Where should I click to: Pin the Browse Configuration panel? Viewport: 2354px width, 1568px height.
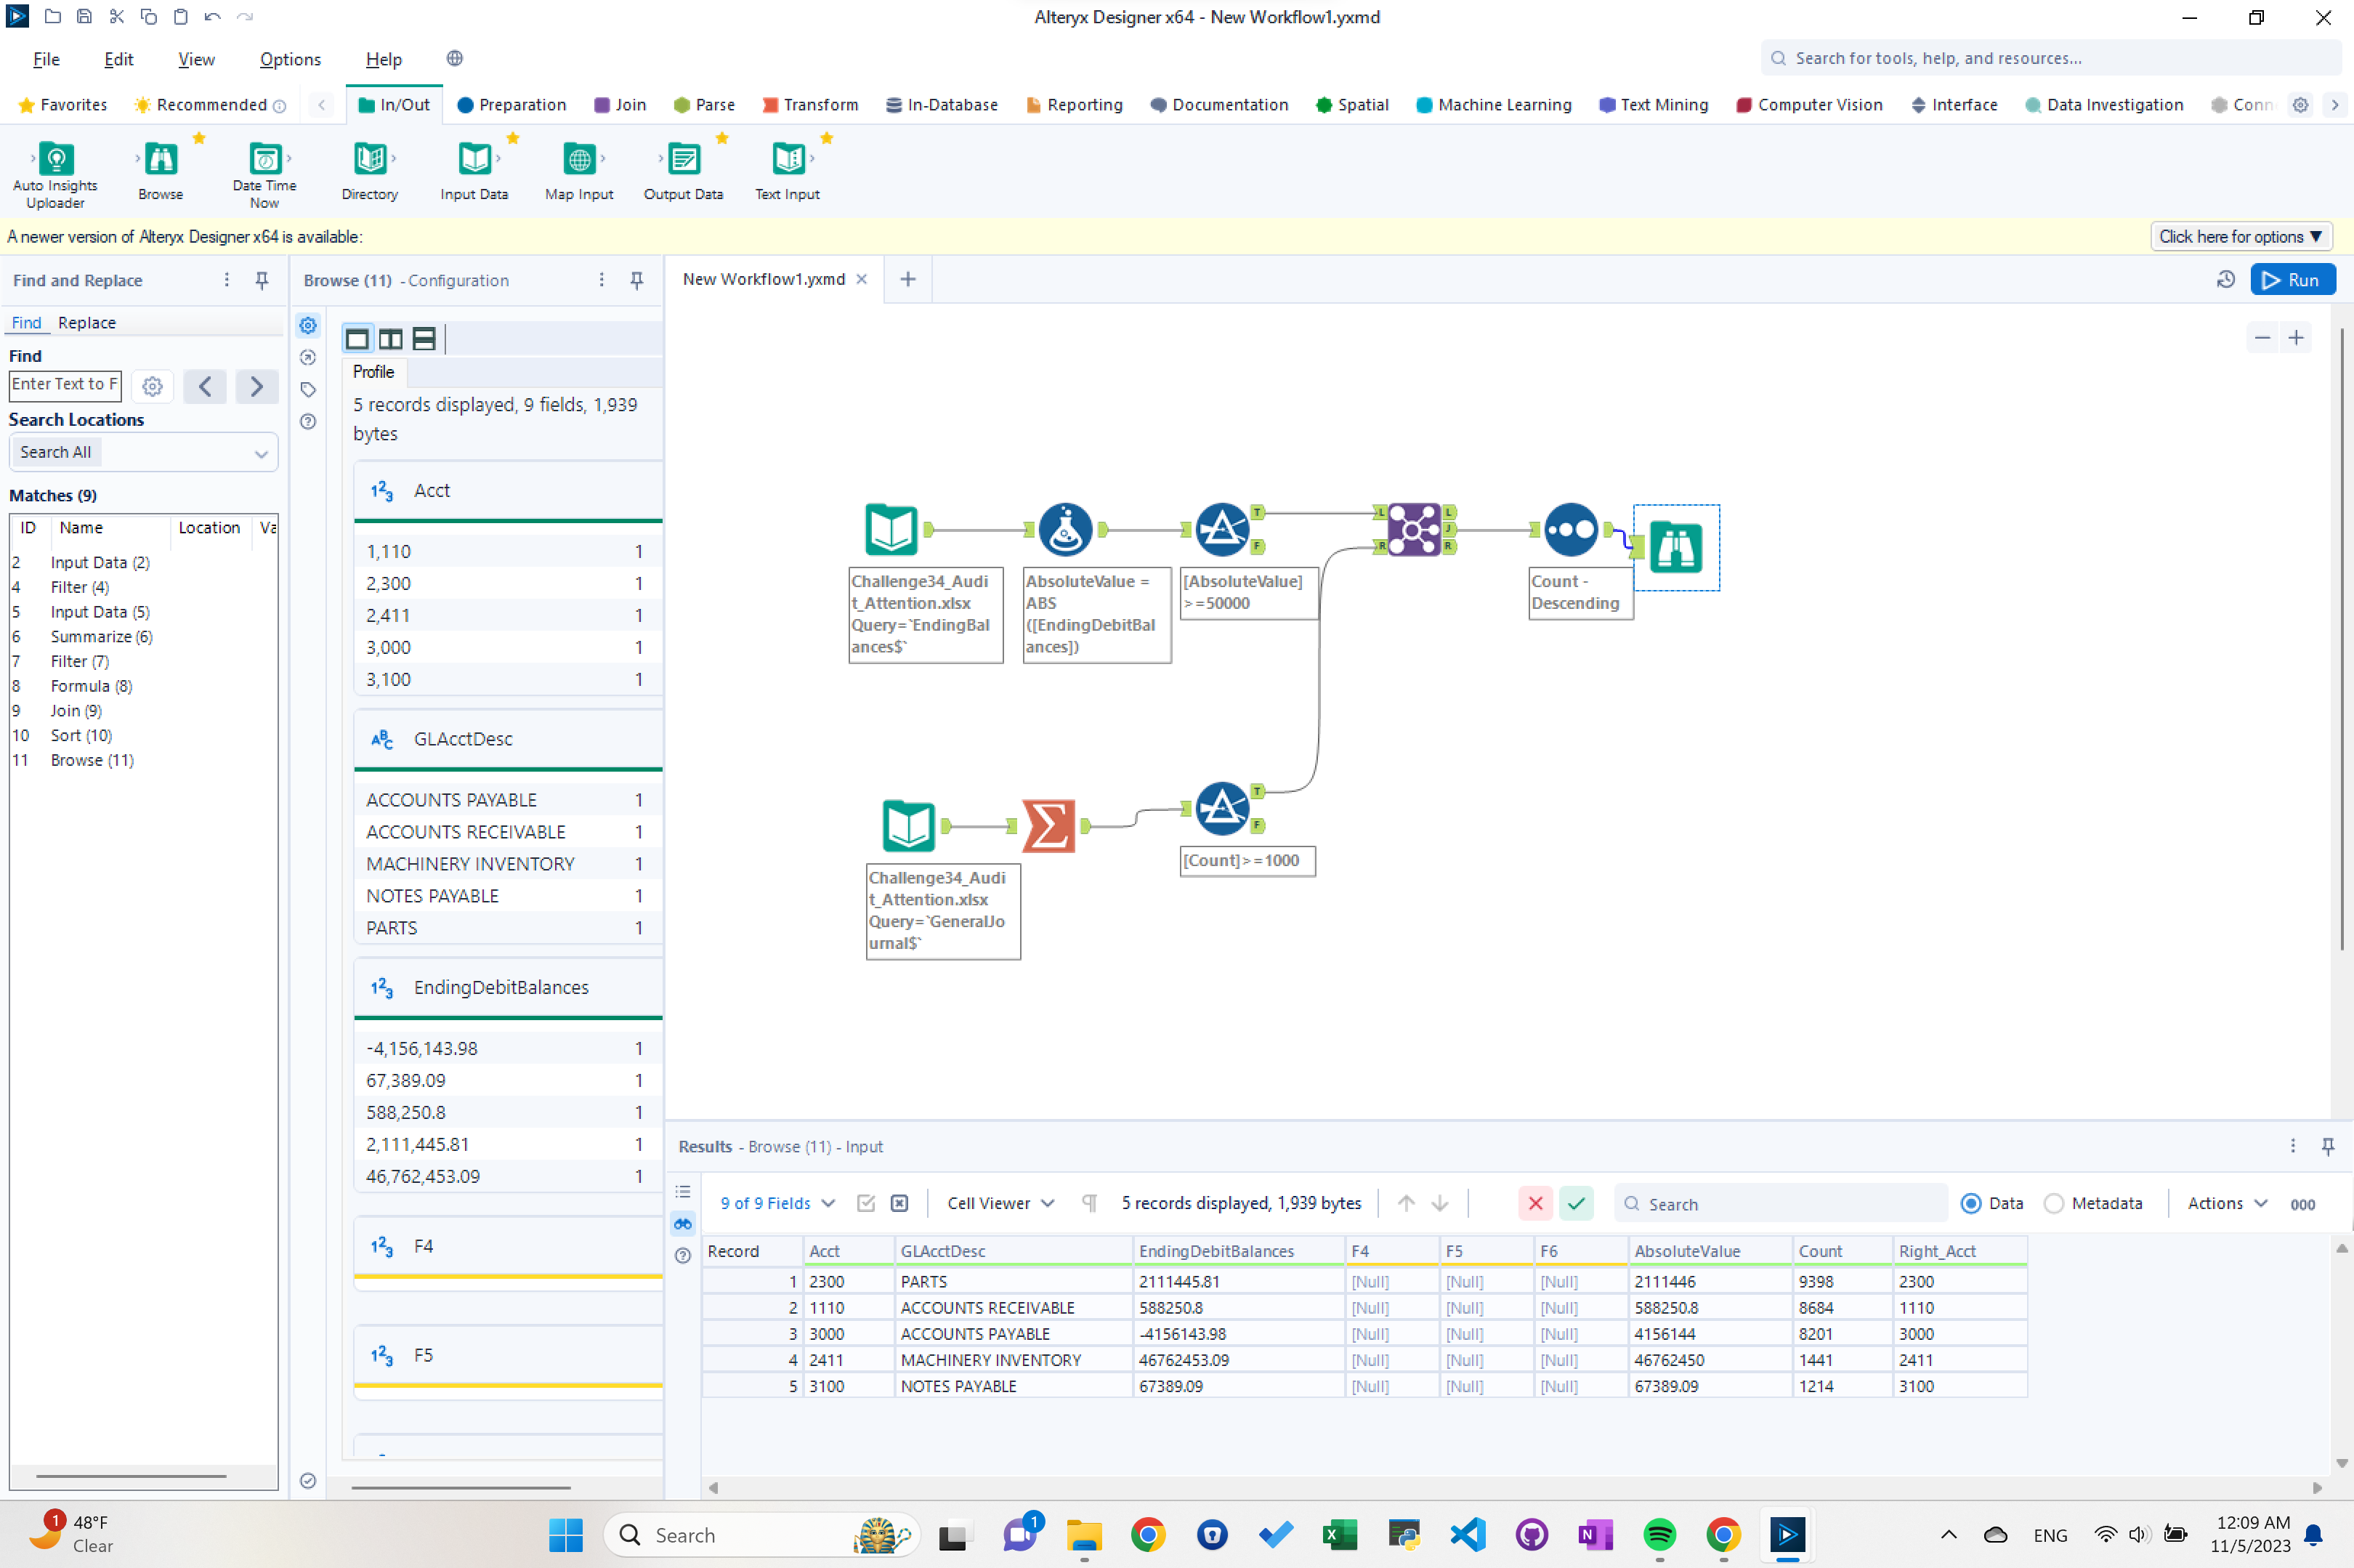[637, 280]
